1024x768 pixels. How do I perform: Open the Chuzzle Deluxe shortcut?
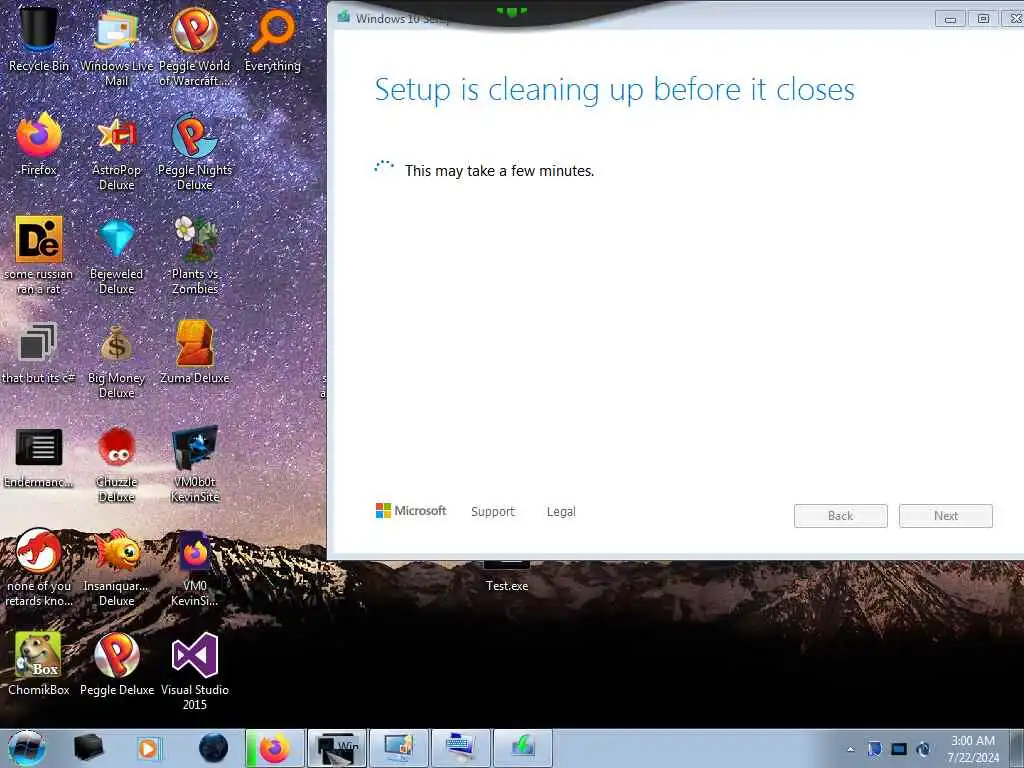(116, 464)
